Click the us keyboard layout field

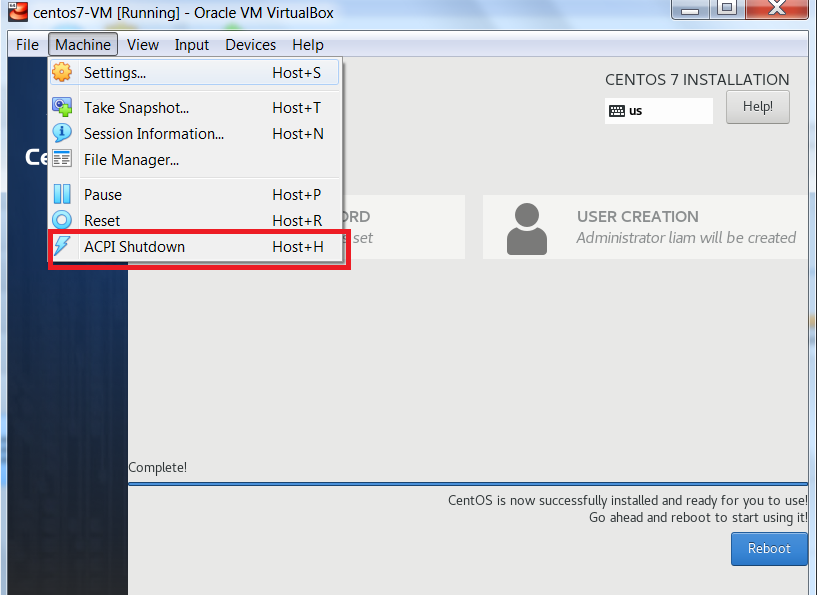pos(658,111)
